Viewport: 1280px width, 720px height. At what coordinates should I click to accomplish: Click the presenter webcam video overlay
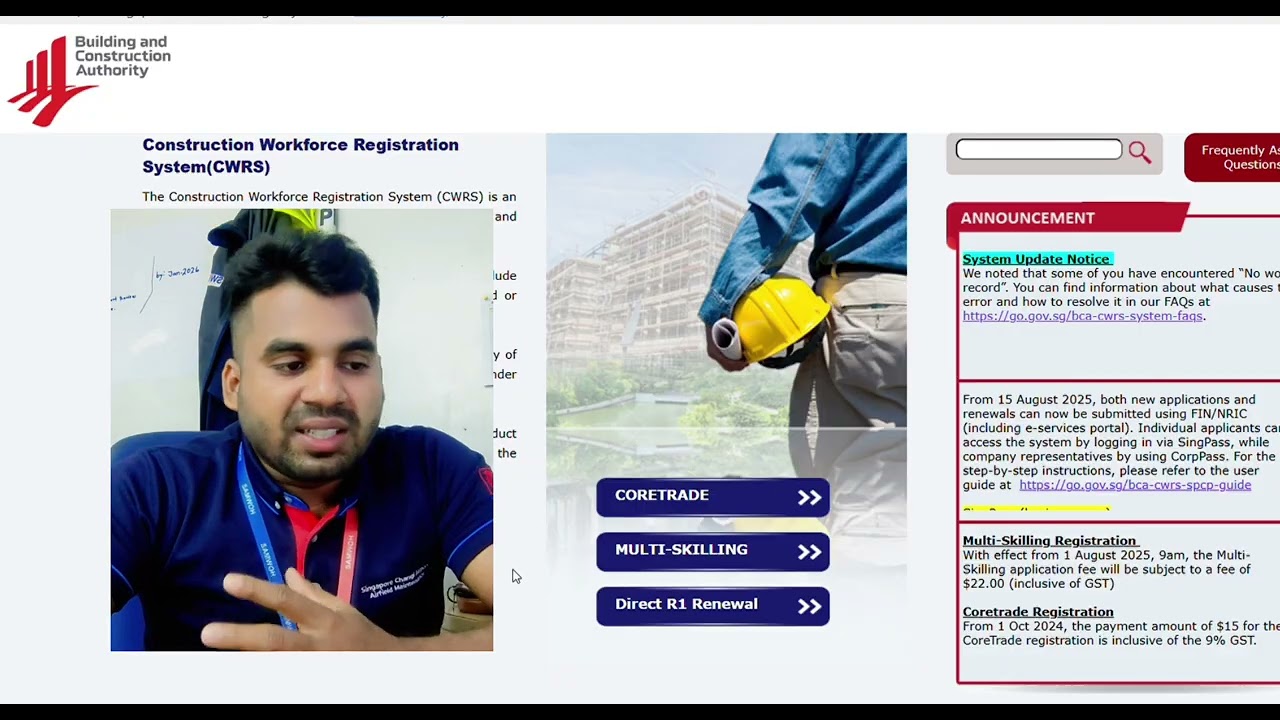point(301,430)
